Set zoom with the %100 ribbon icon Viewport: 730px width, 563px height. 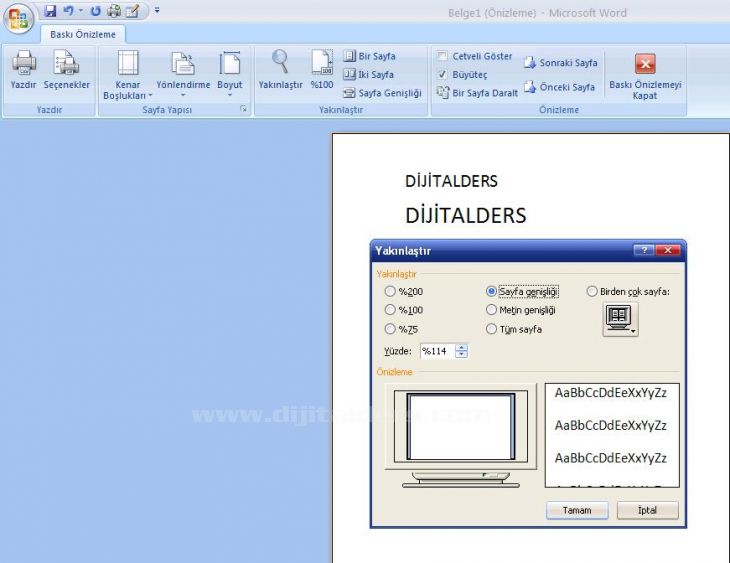[322, 70]
